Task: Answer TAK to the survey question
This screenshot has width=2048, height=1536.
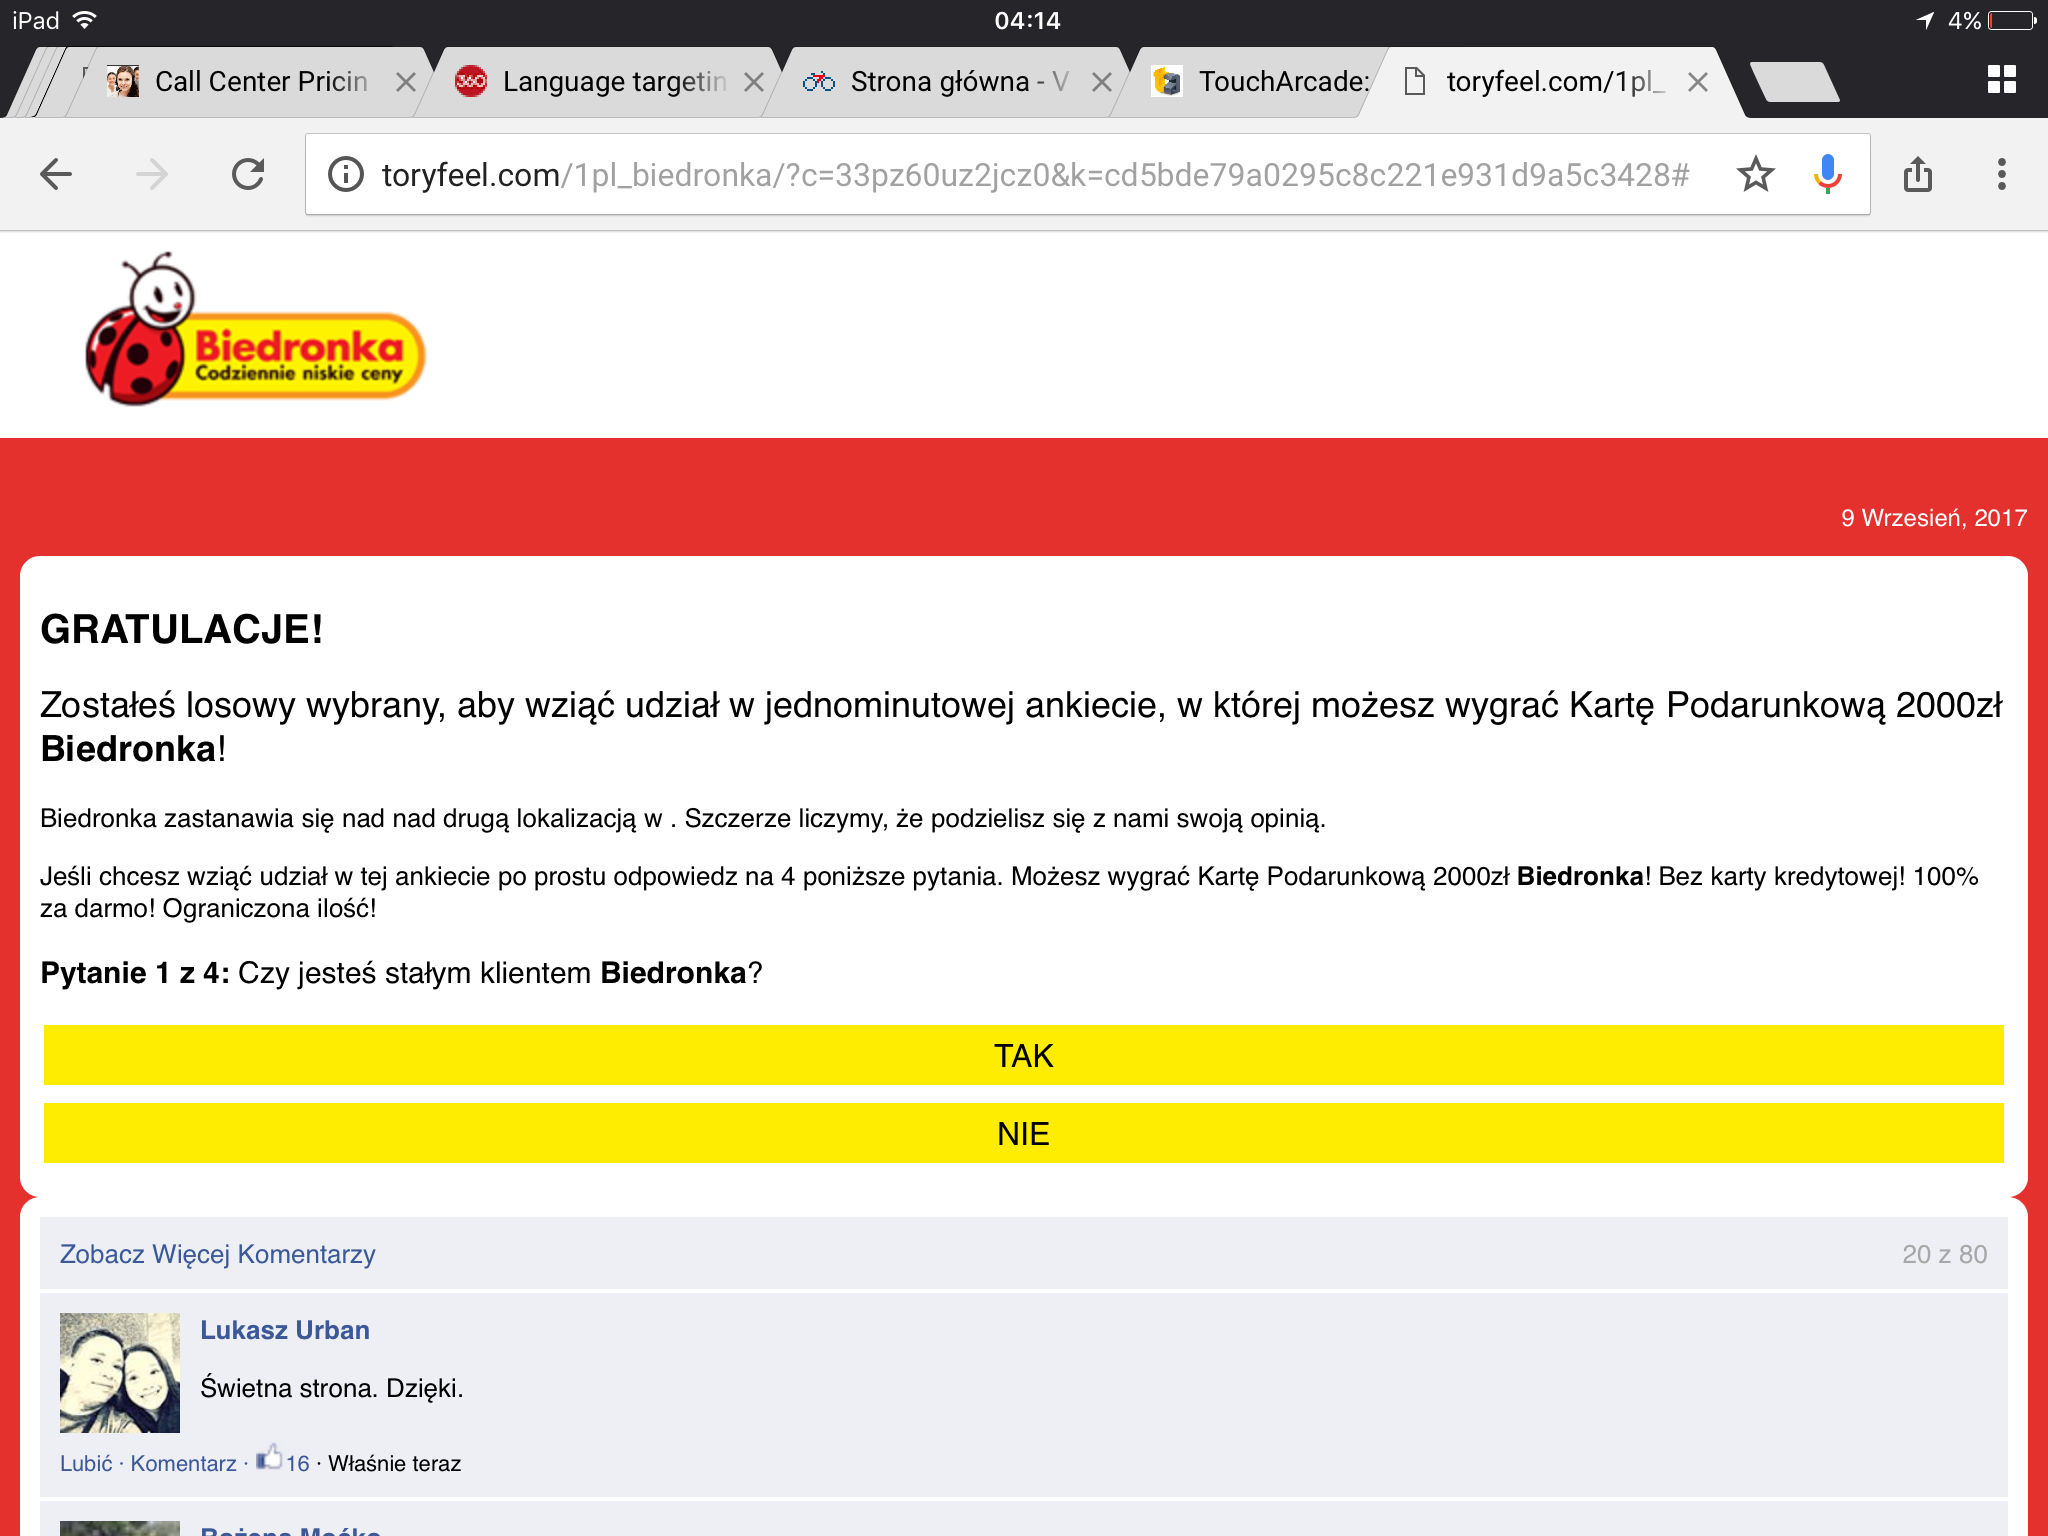Action: 1023,1055
